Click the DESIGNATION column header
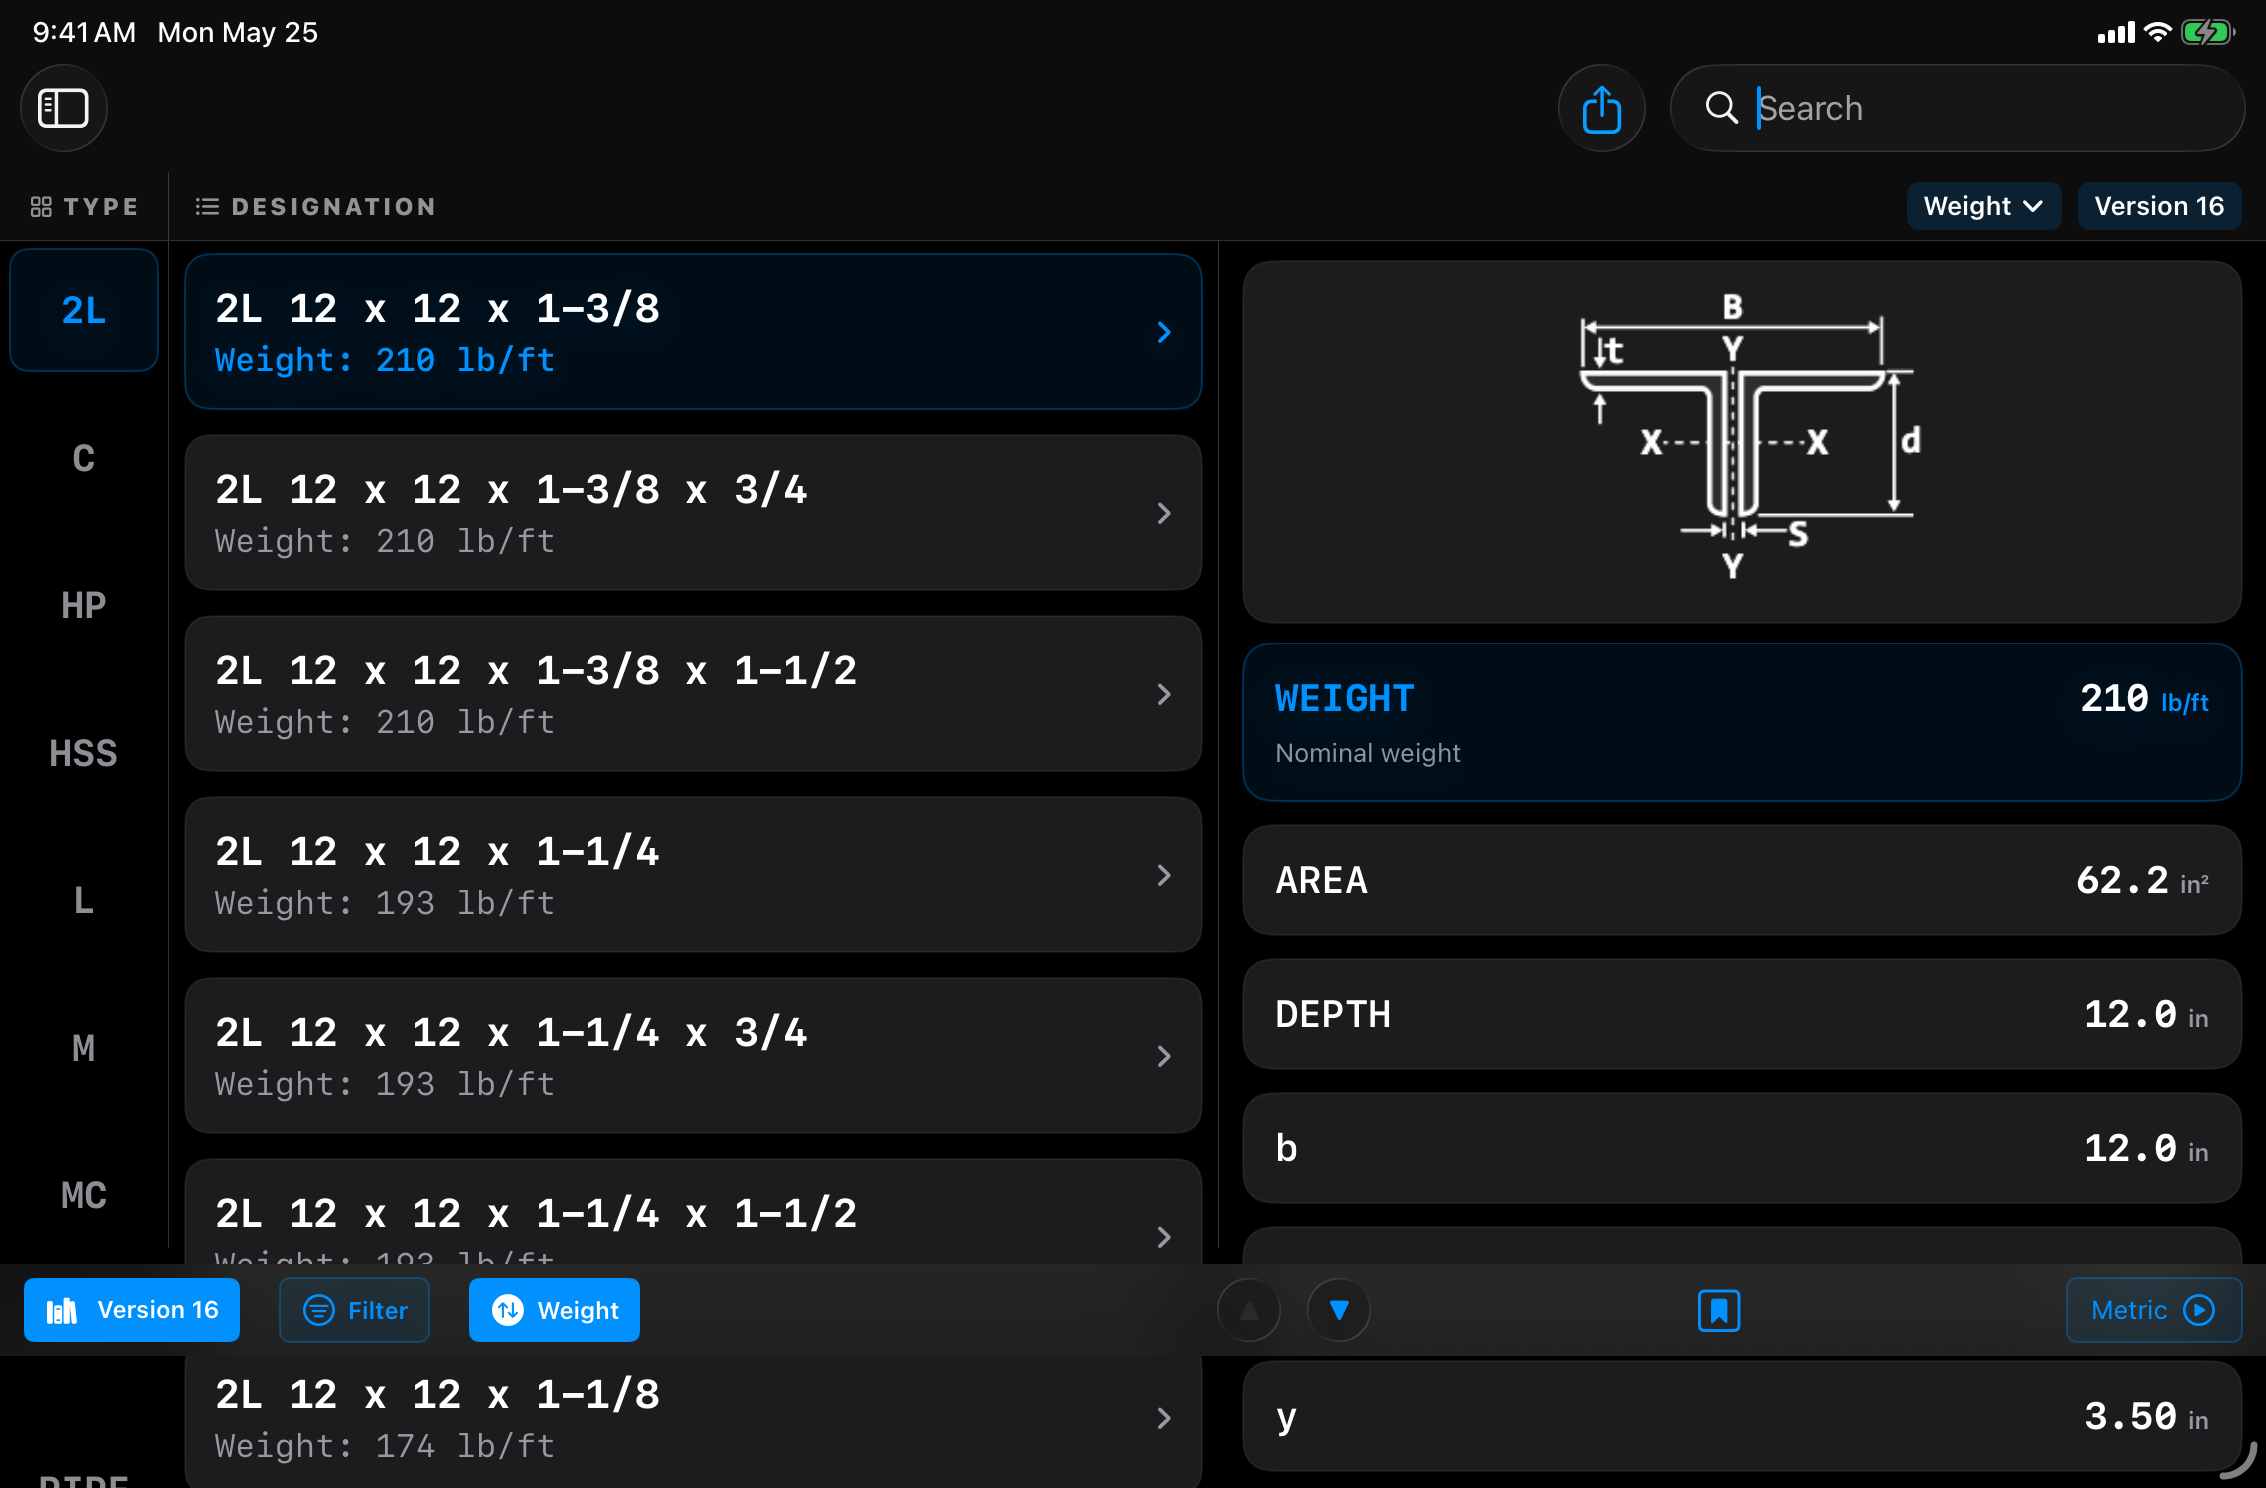 point(316,207)
